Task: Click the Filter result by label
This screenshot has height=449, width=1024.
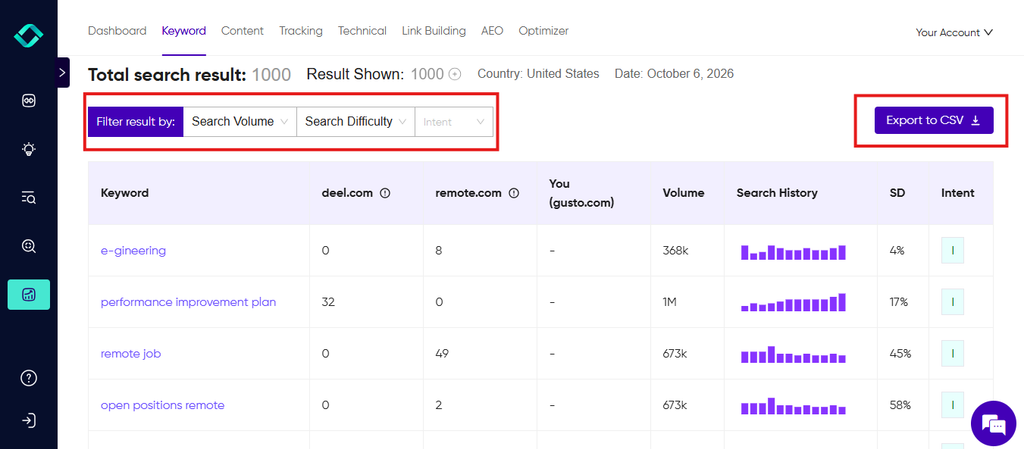Action: 136,122
